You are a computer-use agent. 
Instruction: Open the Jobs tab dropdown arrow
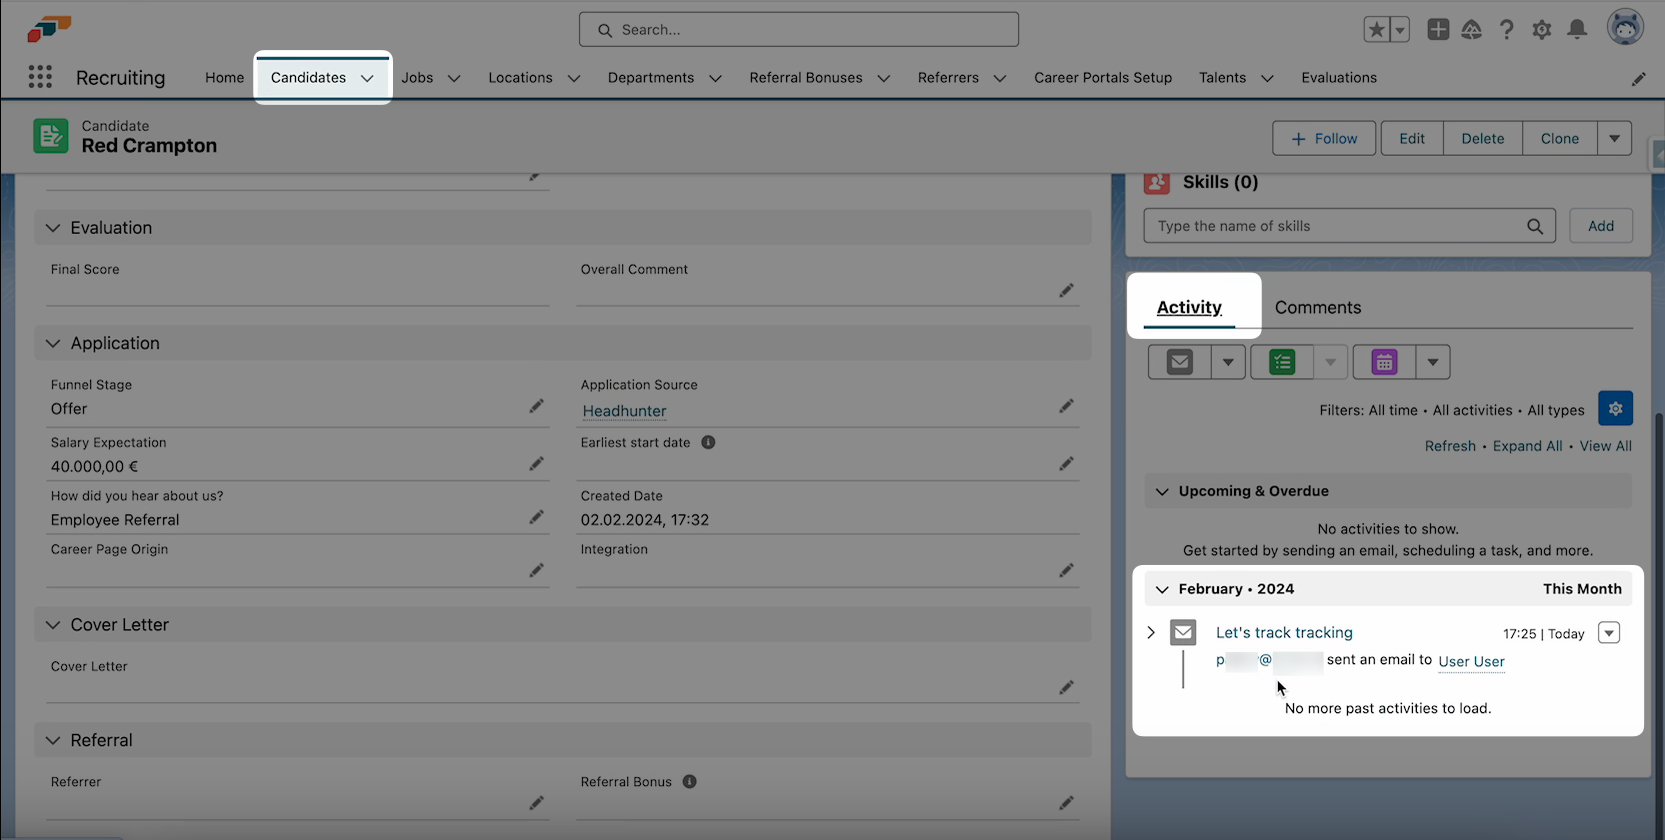pyautogui.click(x=454, y=78)
